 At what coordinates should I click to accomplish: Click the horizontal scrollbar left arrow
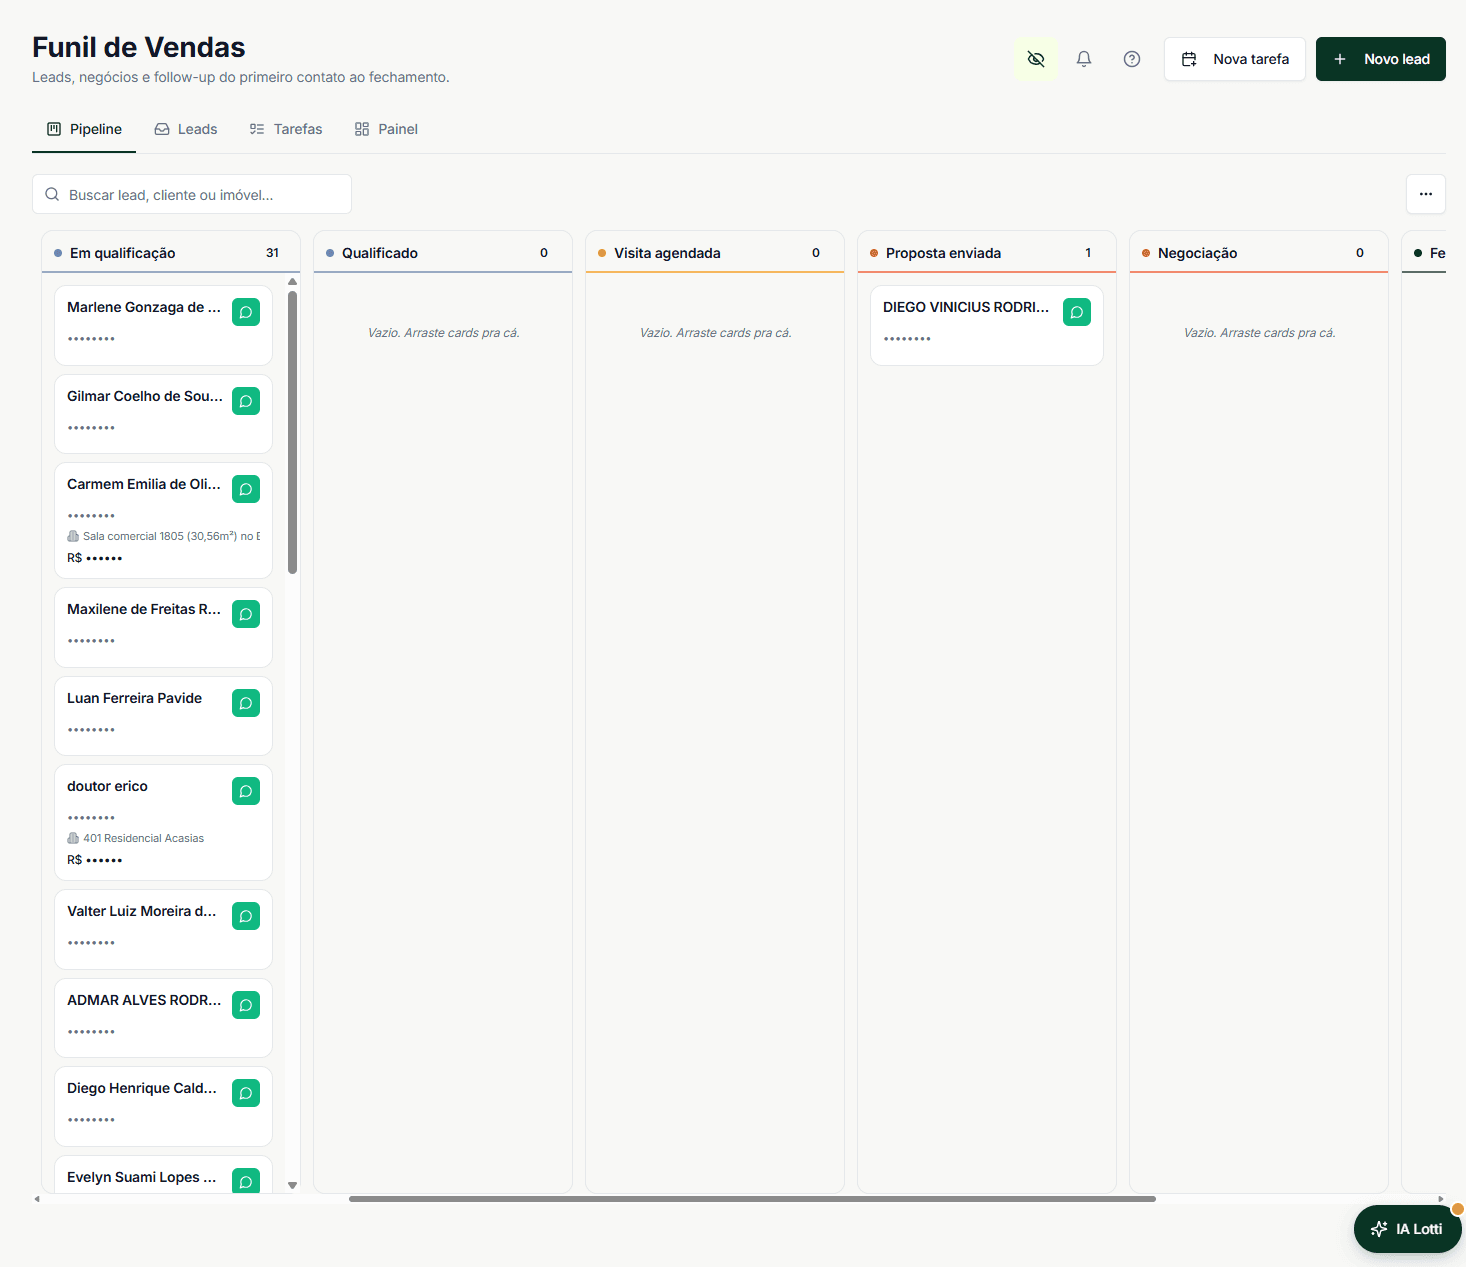pos(37,1198)
